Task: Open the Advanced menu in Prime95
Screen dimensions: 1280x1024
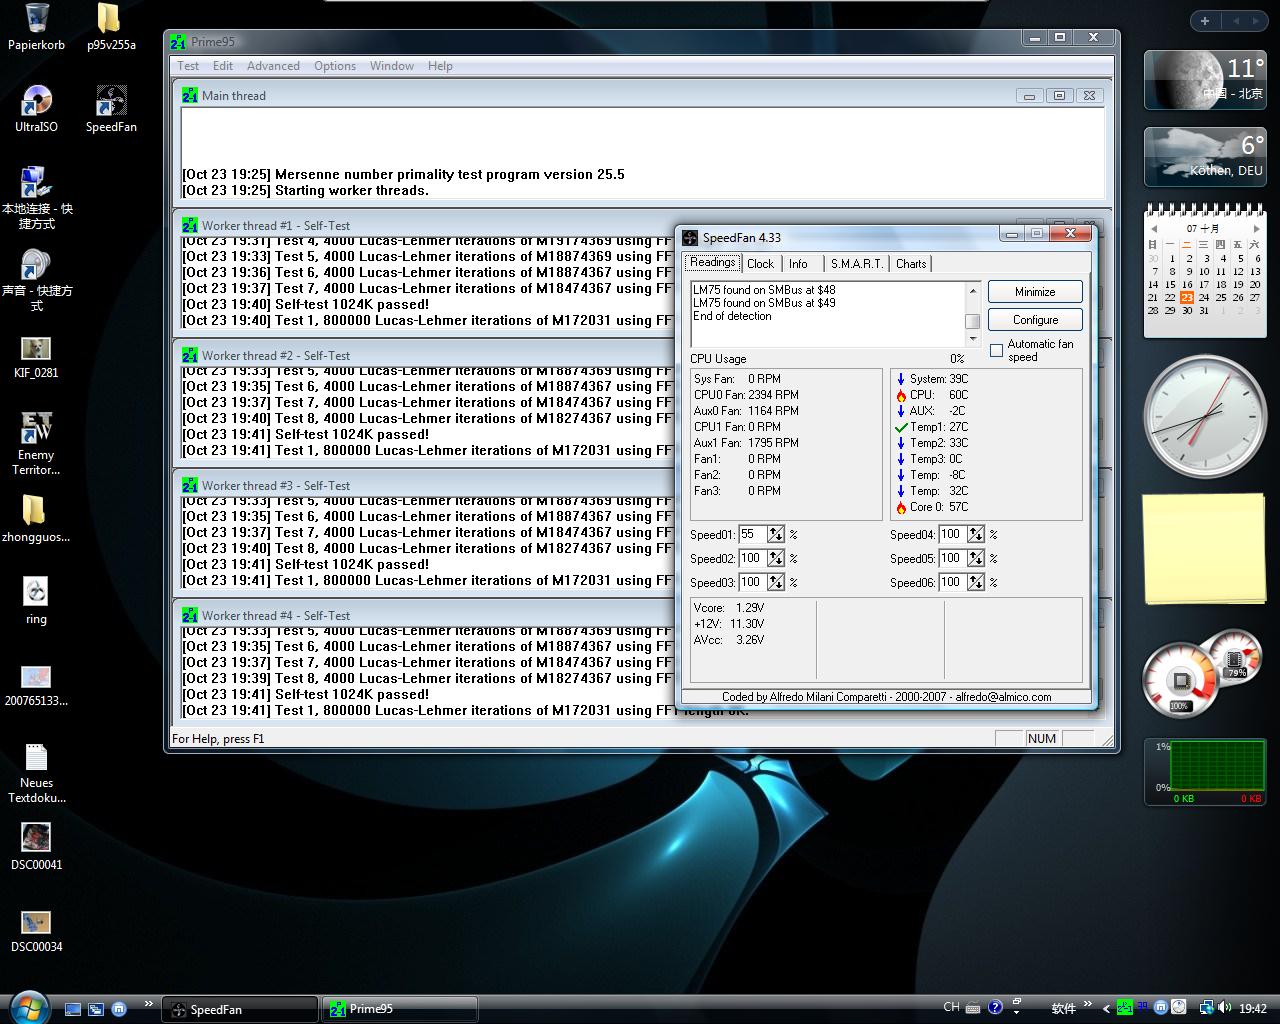Action: coord(273,66)
